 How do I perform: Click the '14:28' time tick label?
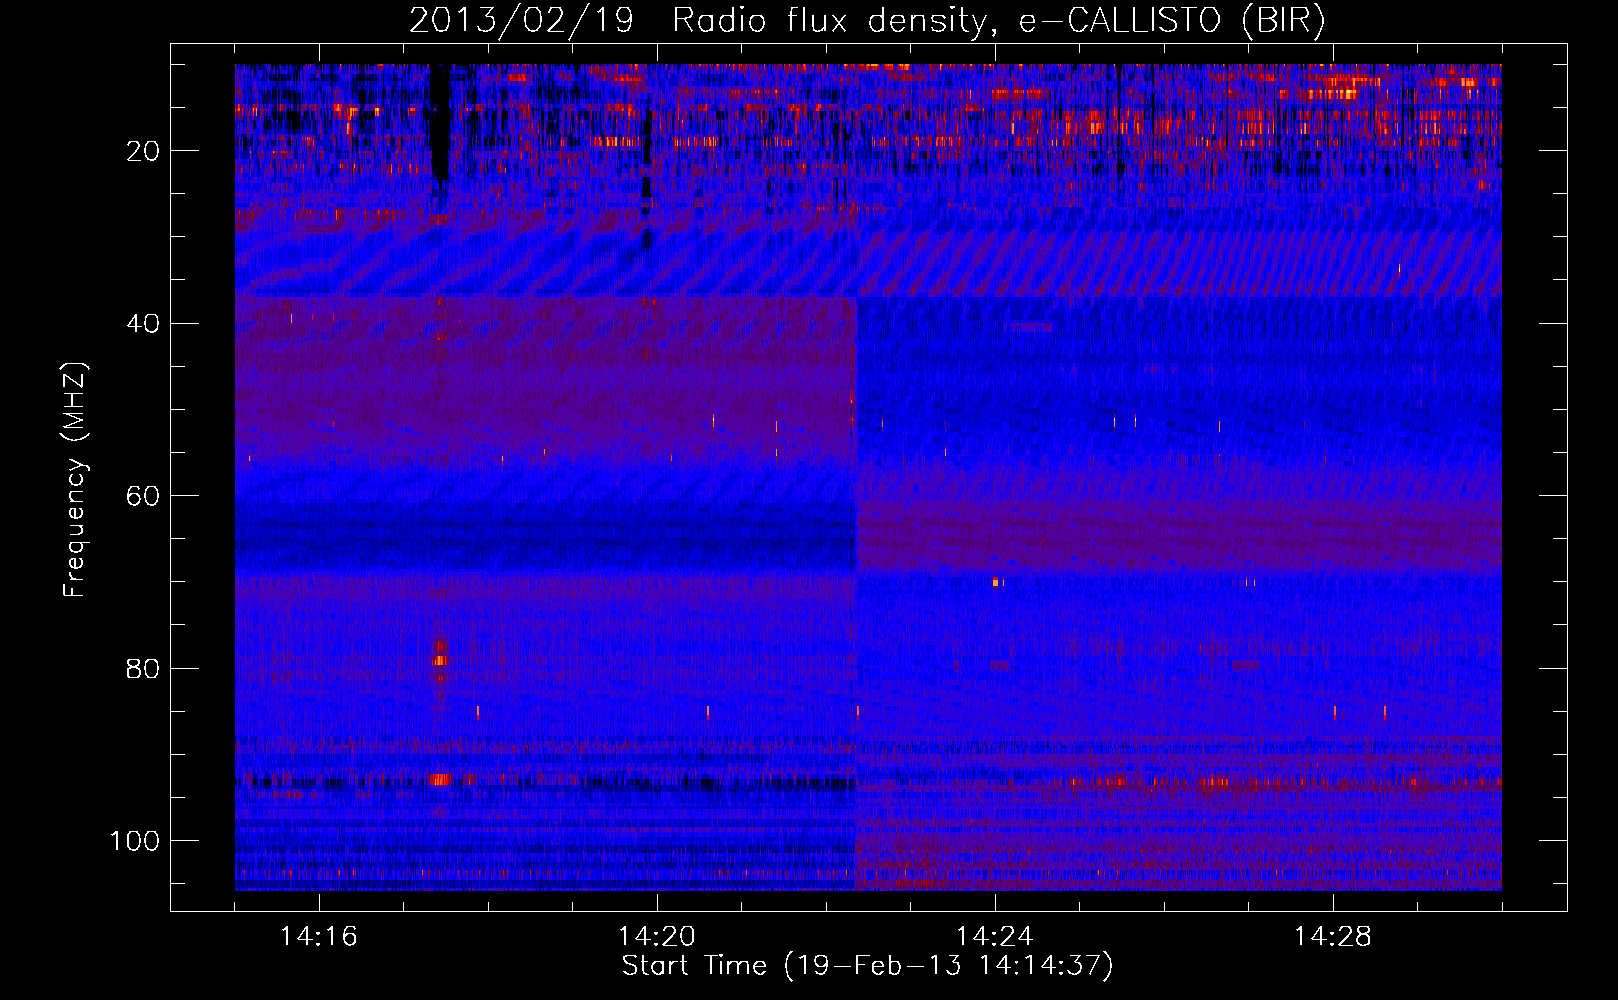click(1333, 937)
